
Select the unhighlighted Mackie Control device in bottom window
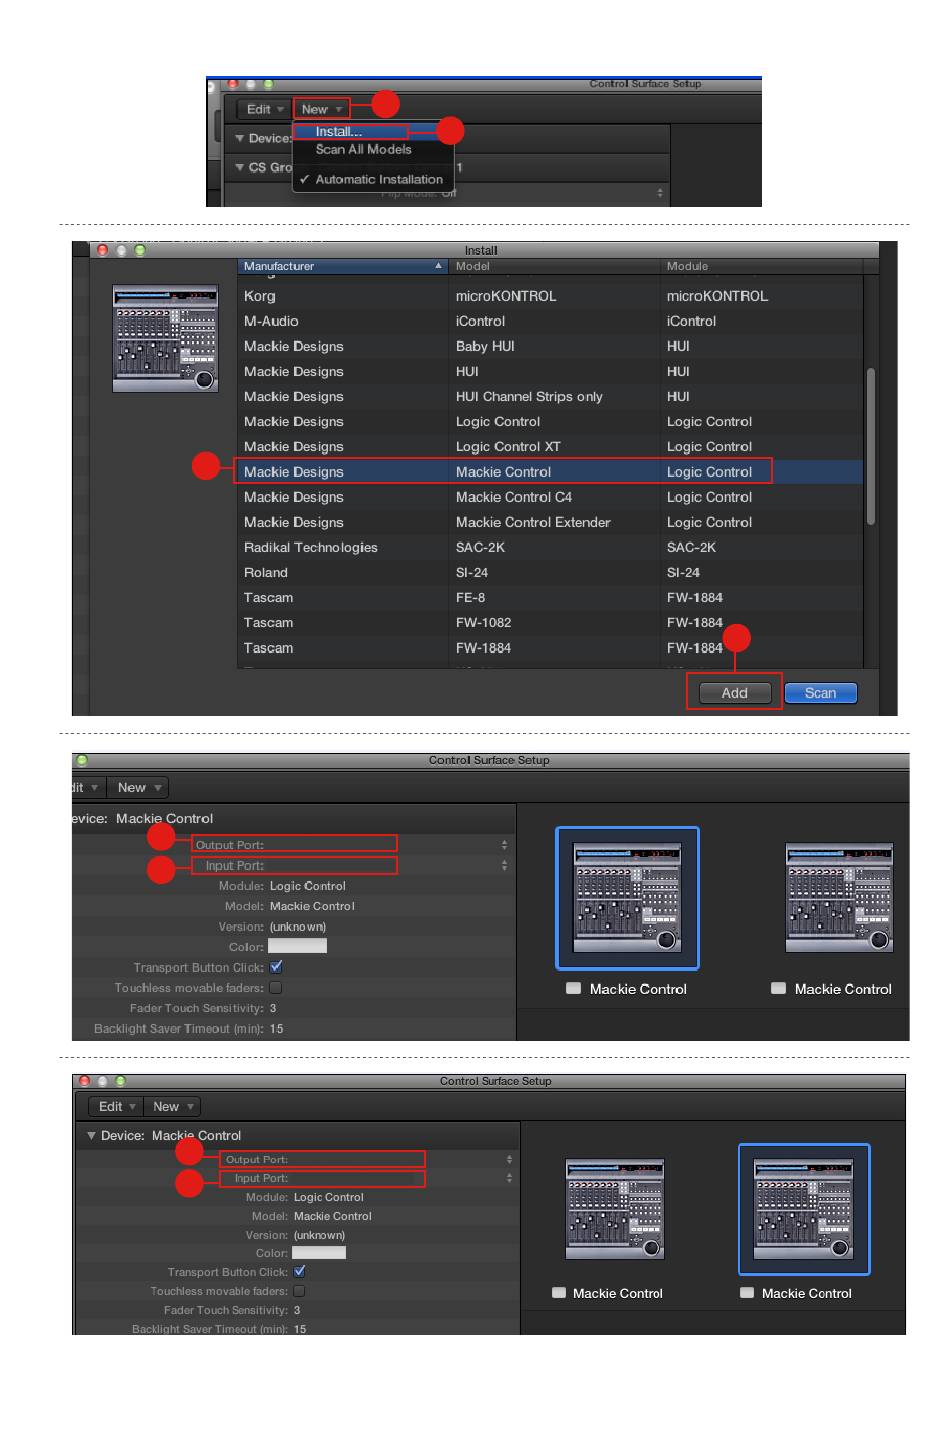coord(615,1208)
